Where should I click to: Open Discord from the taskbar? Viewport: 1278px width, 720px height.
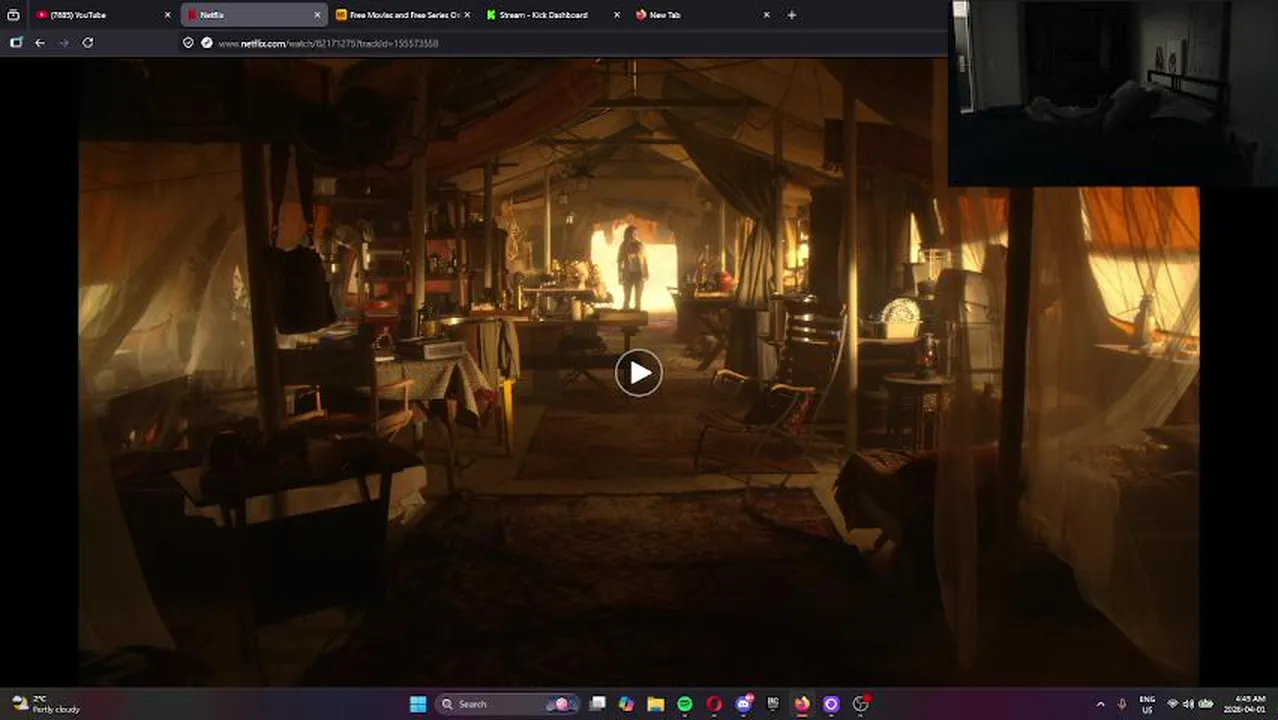pos(743,704)
